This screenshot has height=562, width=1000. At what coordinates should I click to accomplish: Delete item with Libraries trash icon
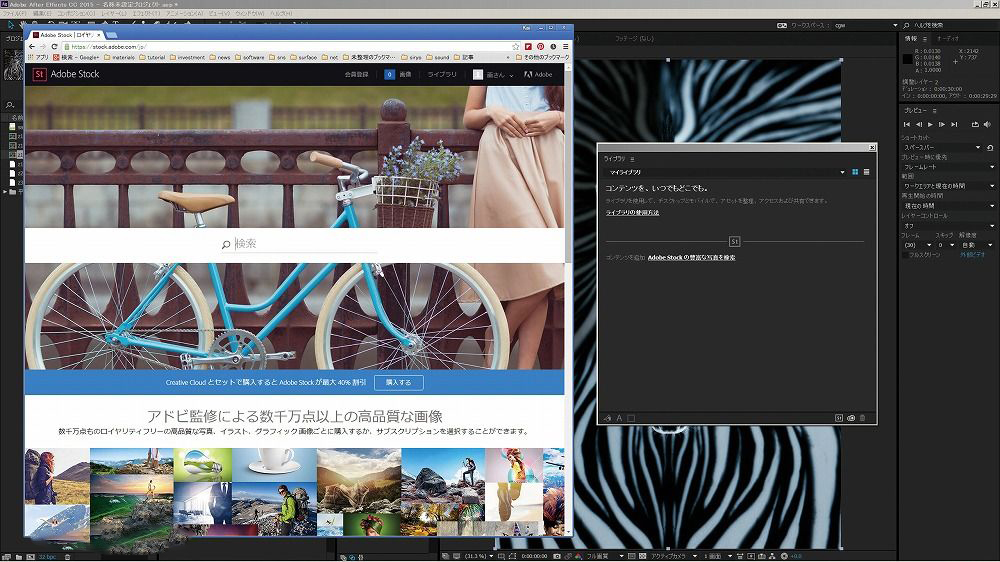coord(862,418)
